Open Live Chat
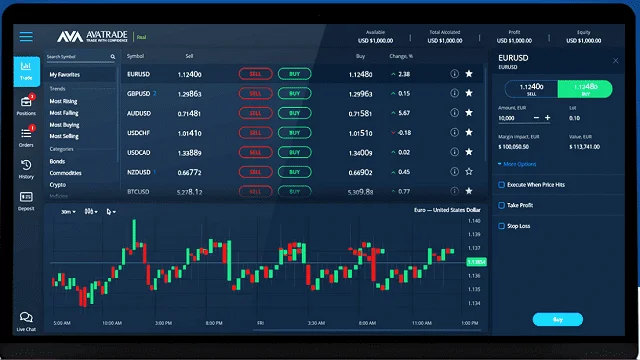Image resolution: width=640 pixels, height=360 pixels. [x=26, y=321]
